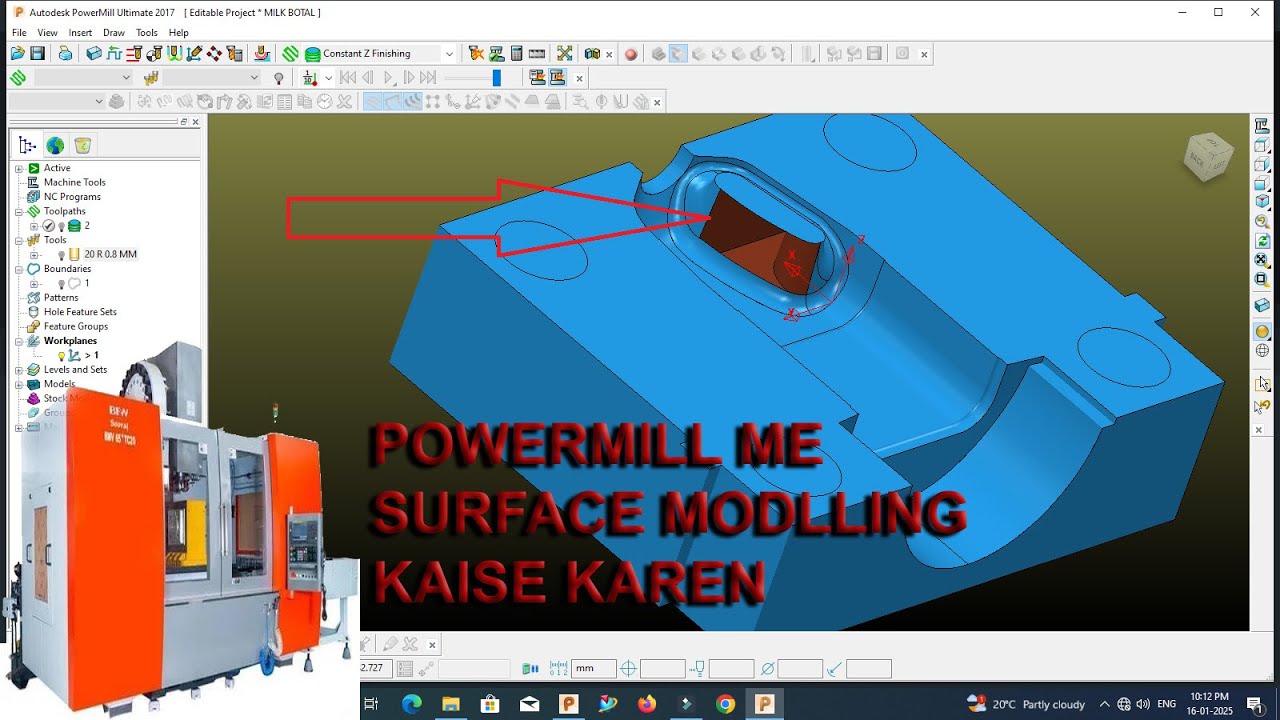Open Google Chrome from taskbar
The width and height of the screenshot is (1280, 720).
[x=725, y=704]
